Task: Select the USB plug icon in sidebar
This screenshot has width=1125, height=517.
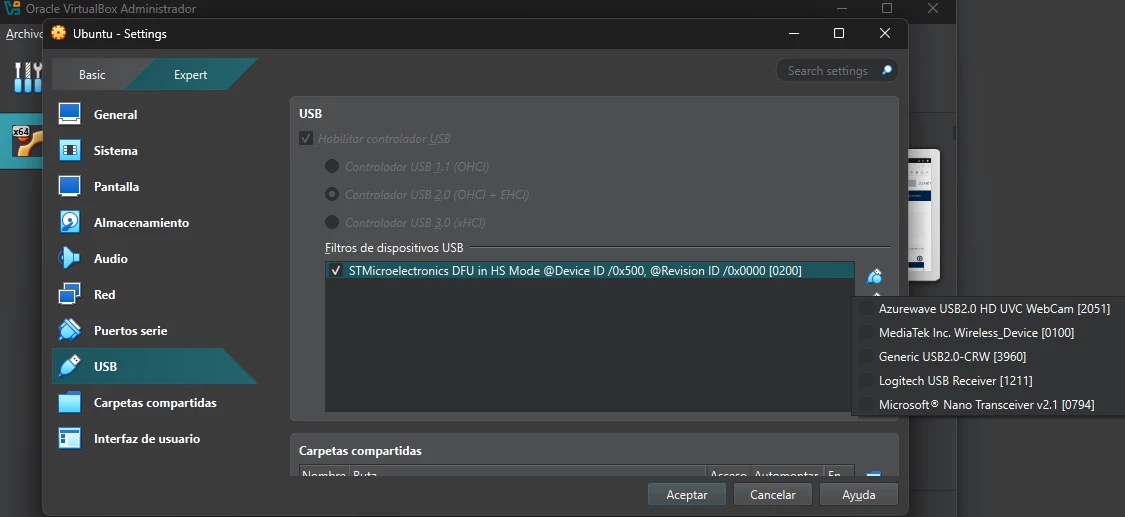Action: coord(70,366)
